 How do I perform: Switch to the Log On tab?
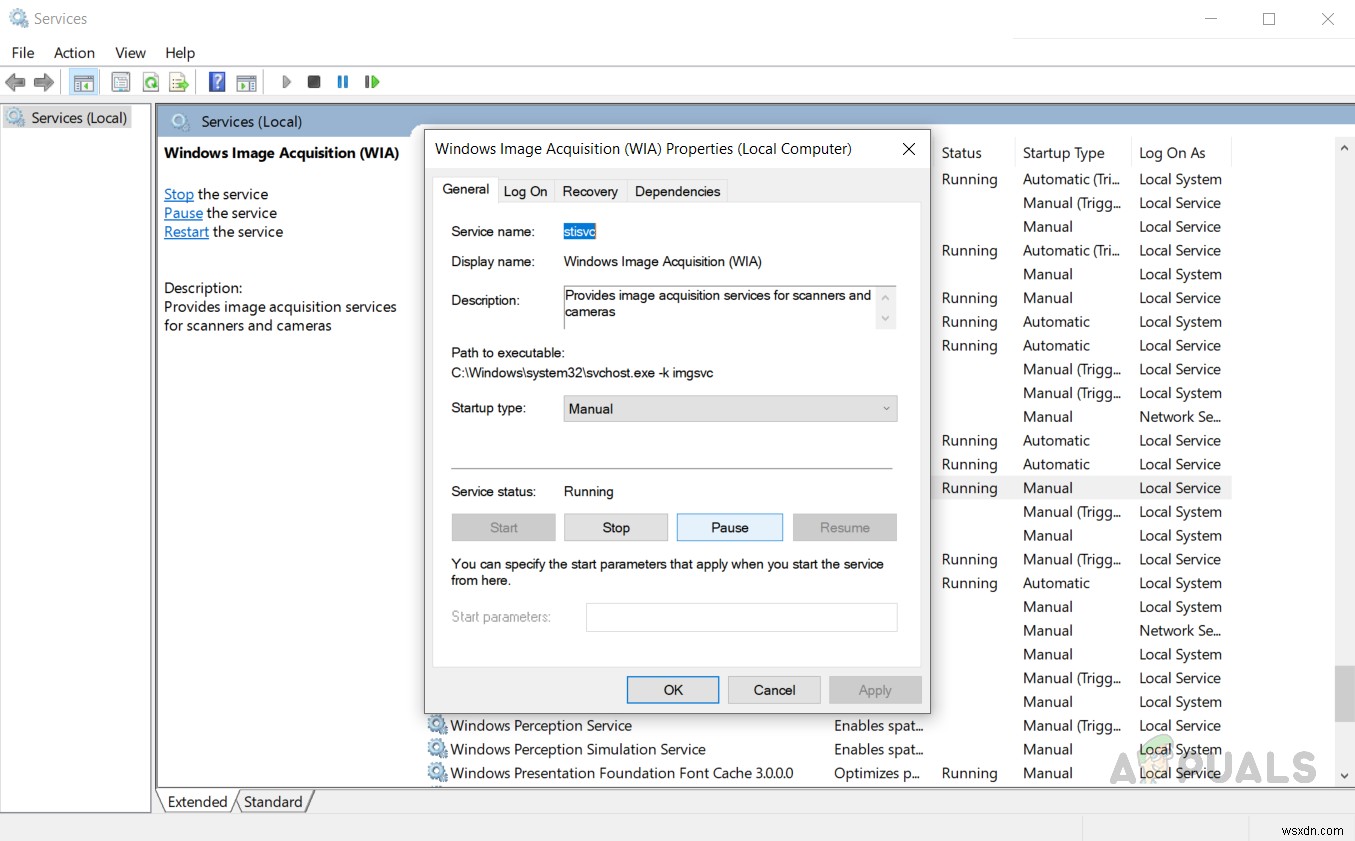click(525, 191)
